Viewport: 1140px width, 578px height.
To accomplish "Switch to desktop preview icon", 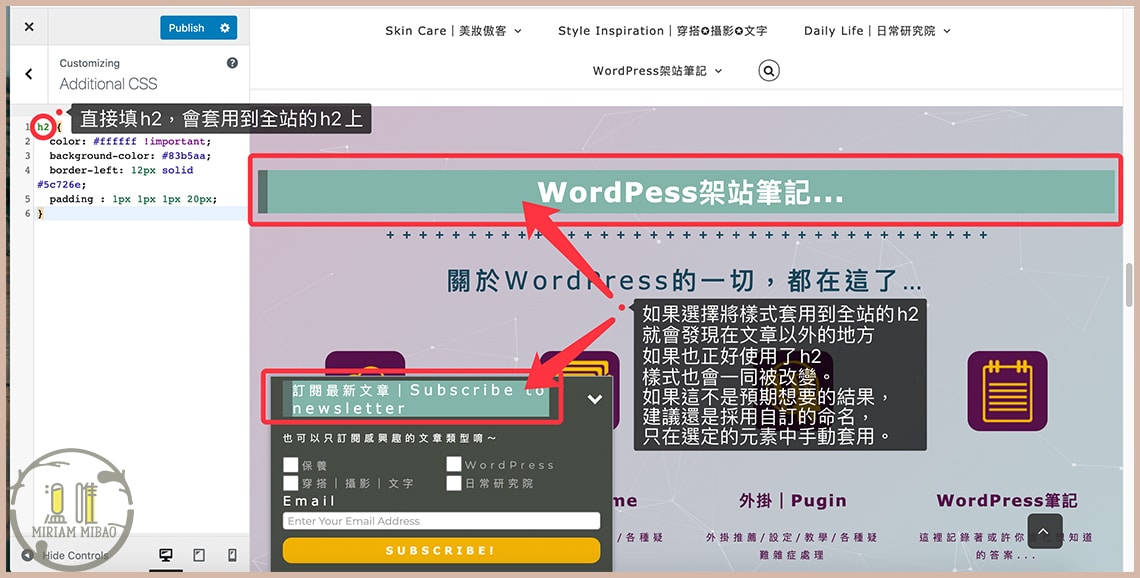I will coord(166,555).
